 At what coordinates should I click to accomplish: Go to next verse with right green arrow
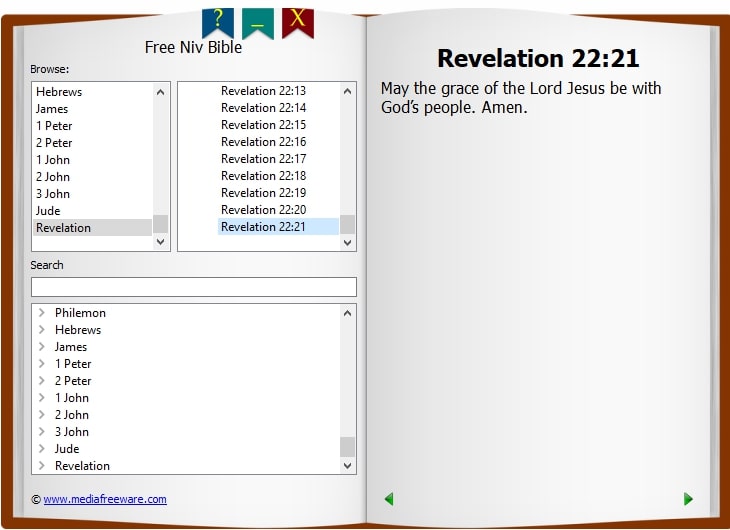pyautogui.click(x=688, y=499)
